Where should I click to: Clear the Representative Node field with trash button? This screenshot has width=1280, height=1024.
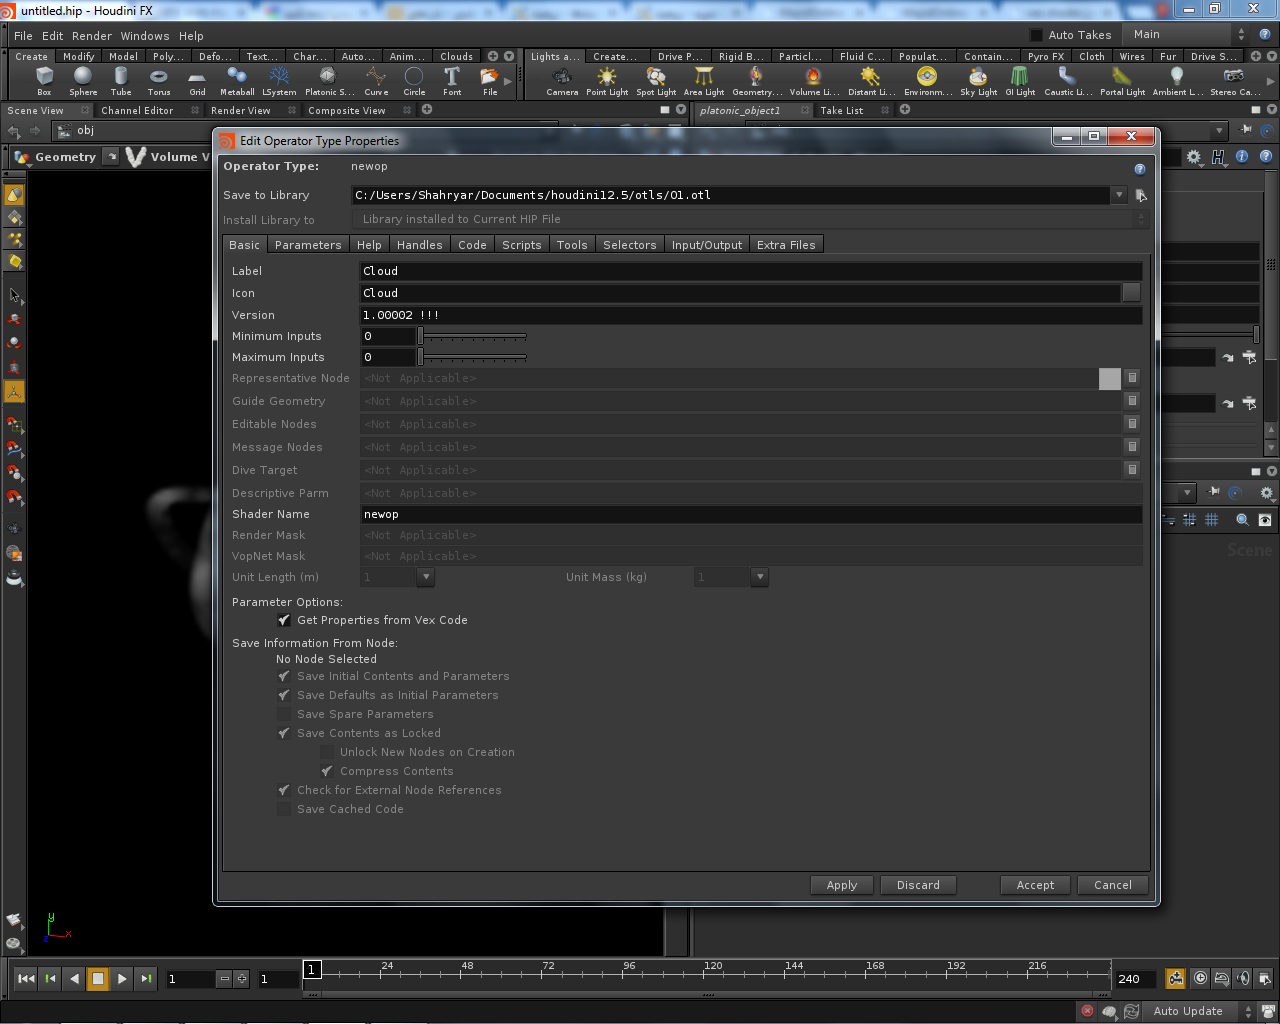1132,378
